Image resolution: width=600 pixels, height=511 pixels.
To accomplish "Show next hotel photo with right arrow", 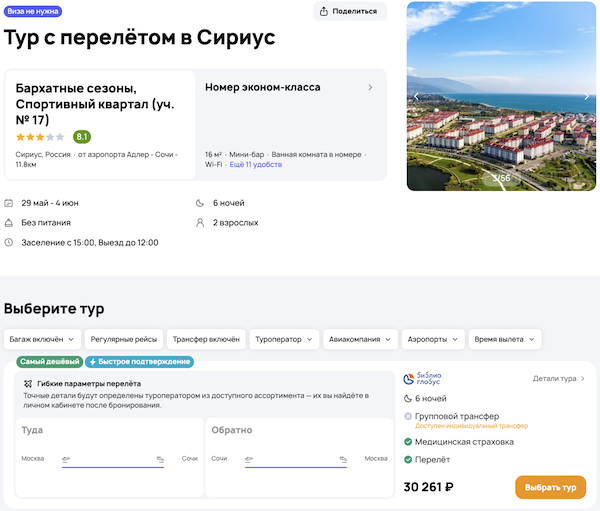I will pos(587,97).
